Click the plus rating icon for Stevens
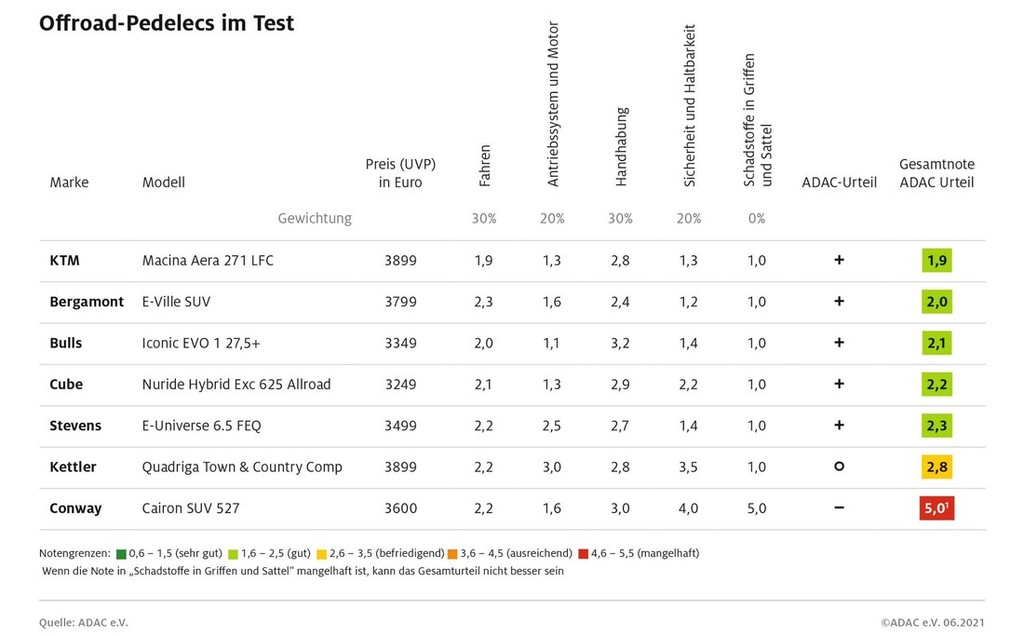 point(839,425)
